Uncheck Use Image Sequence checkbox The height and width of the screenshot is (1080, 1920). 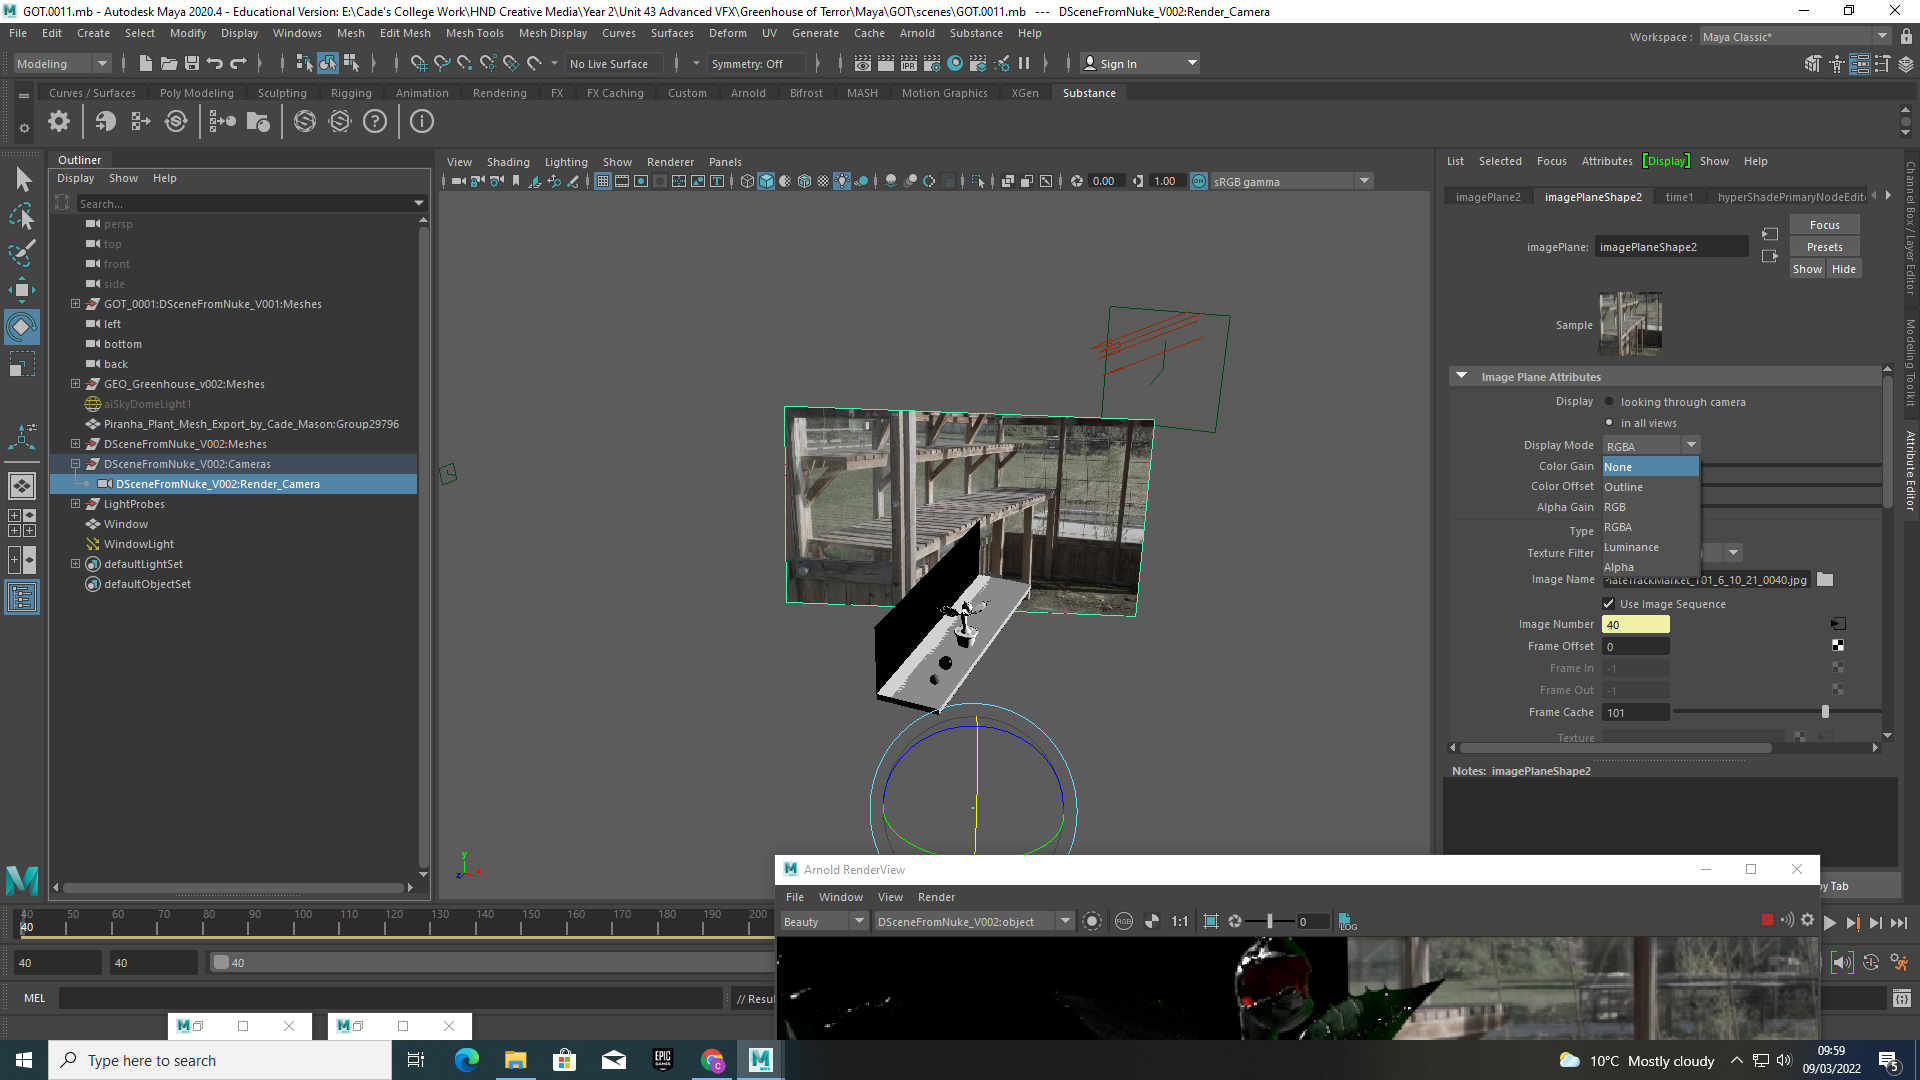pos(1609,604)
